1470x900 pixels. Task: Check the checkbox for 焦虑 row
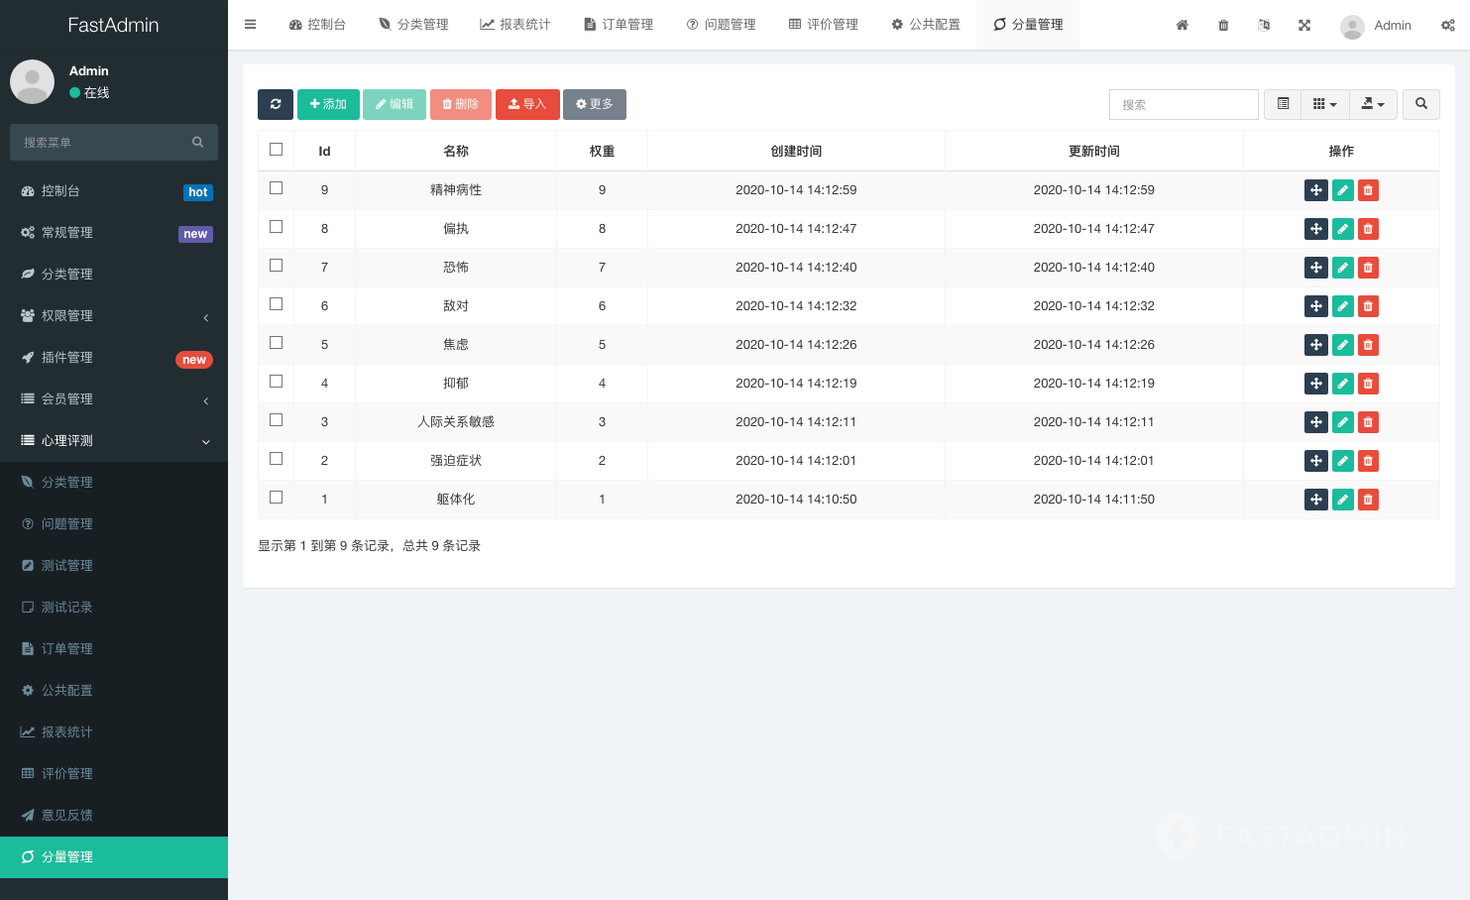pyautogui.click(x=276, y=343)
